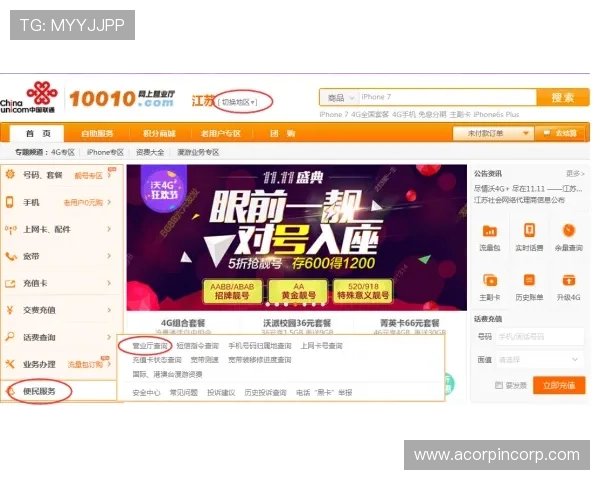Tick the 要发票 checkbox

pyautogui.click(x=499, y=385)
